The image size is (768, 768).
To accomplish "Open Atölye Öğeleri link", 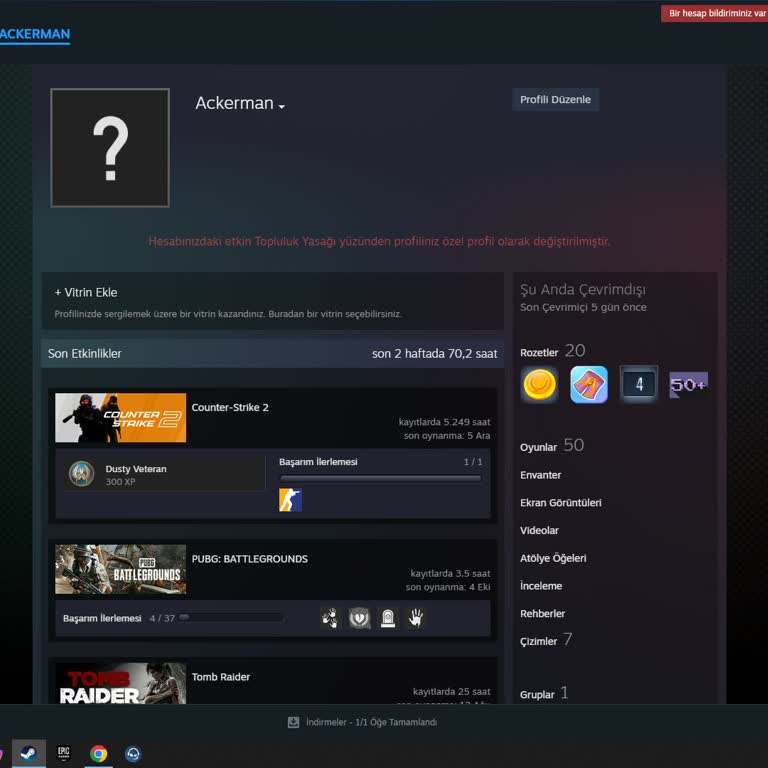I will (553, 558).
